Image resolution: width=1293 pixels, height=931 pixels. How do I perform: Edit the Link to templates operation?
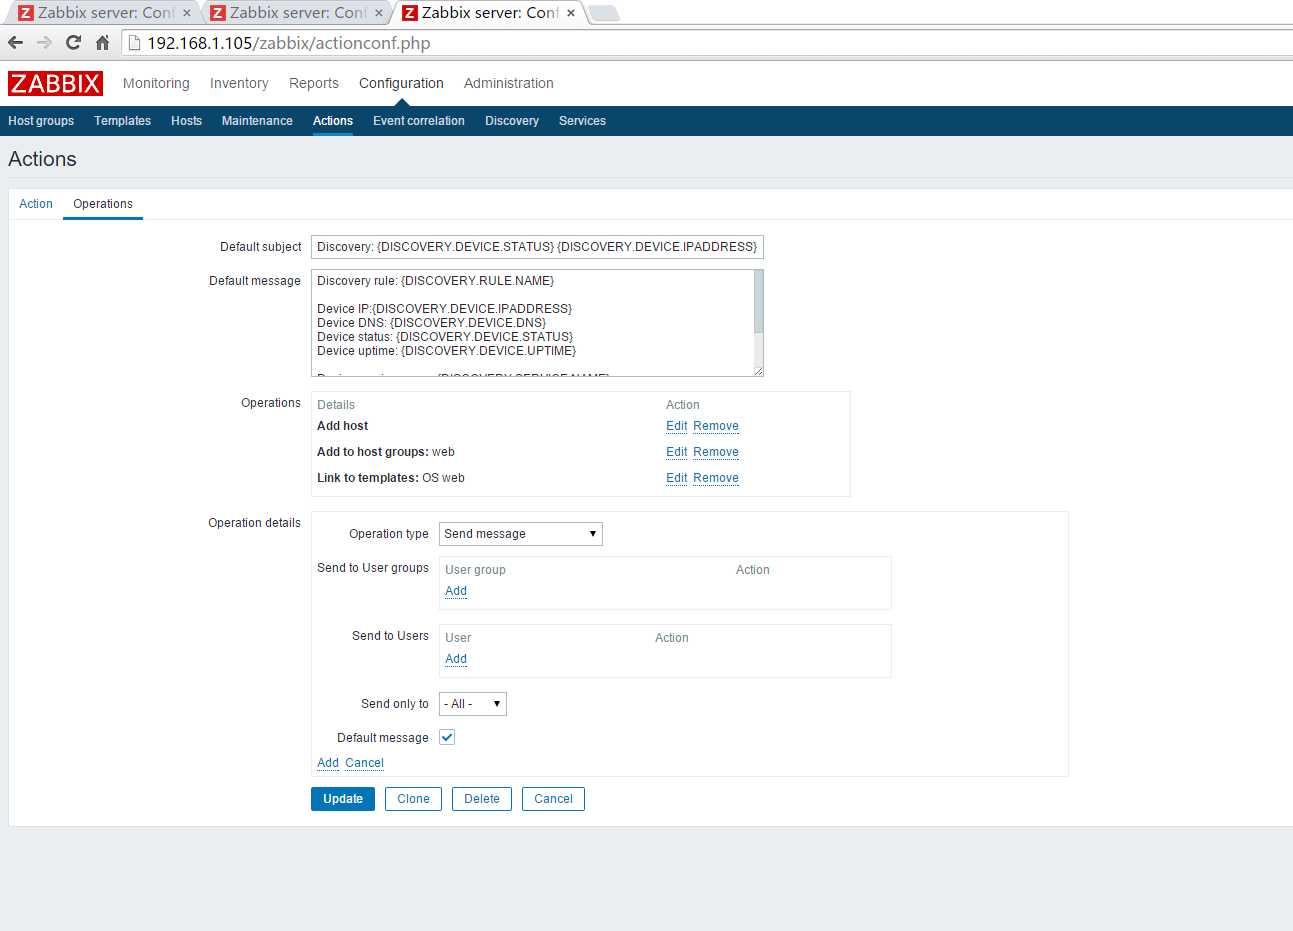(x=677, y=478)
